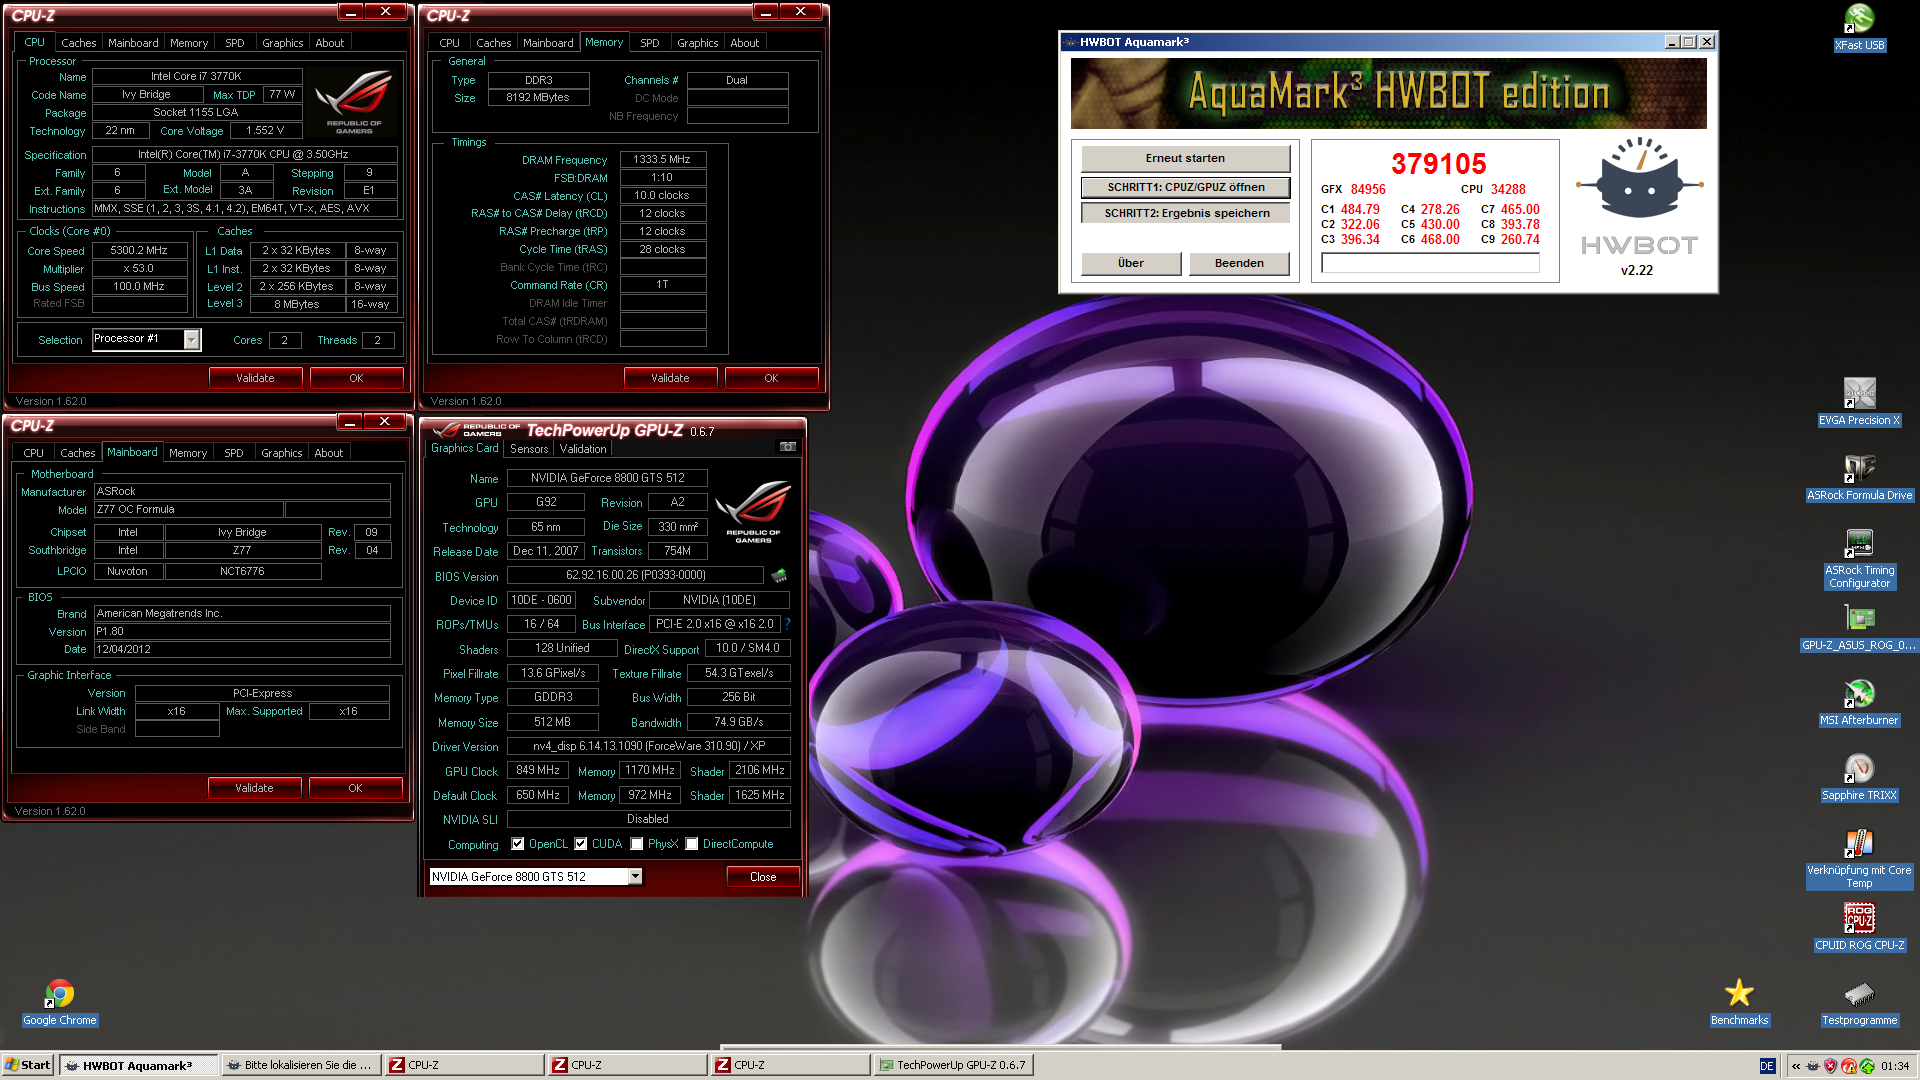Click OK in the Memory CPU-Z window
The image size is (1920, 1080).
coord(771,378)
